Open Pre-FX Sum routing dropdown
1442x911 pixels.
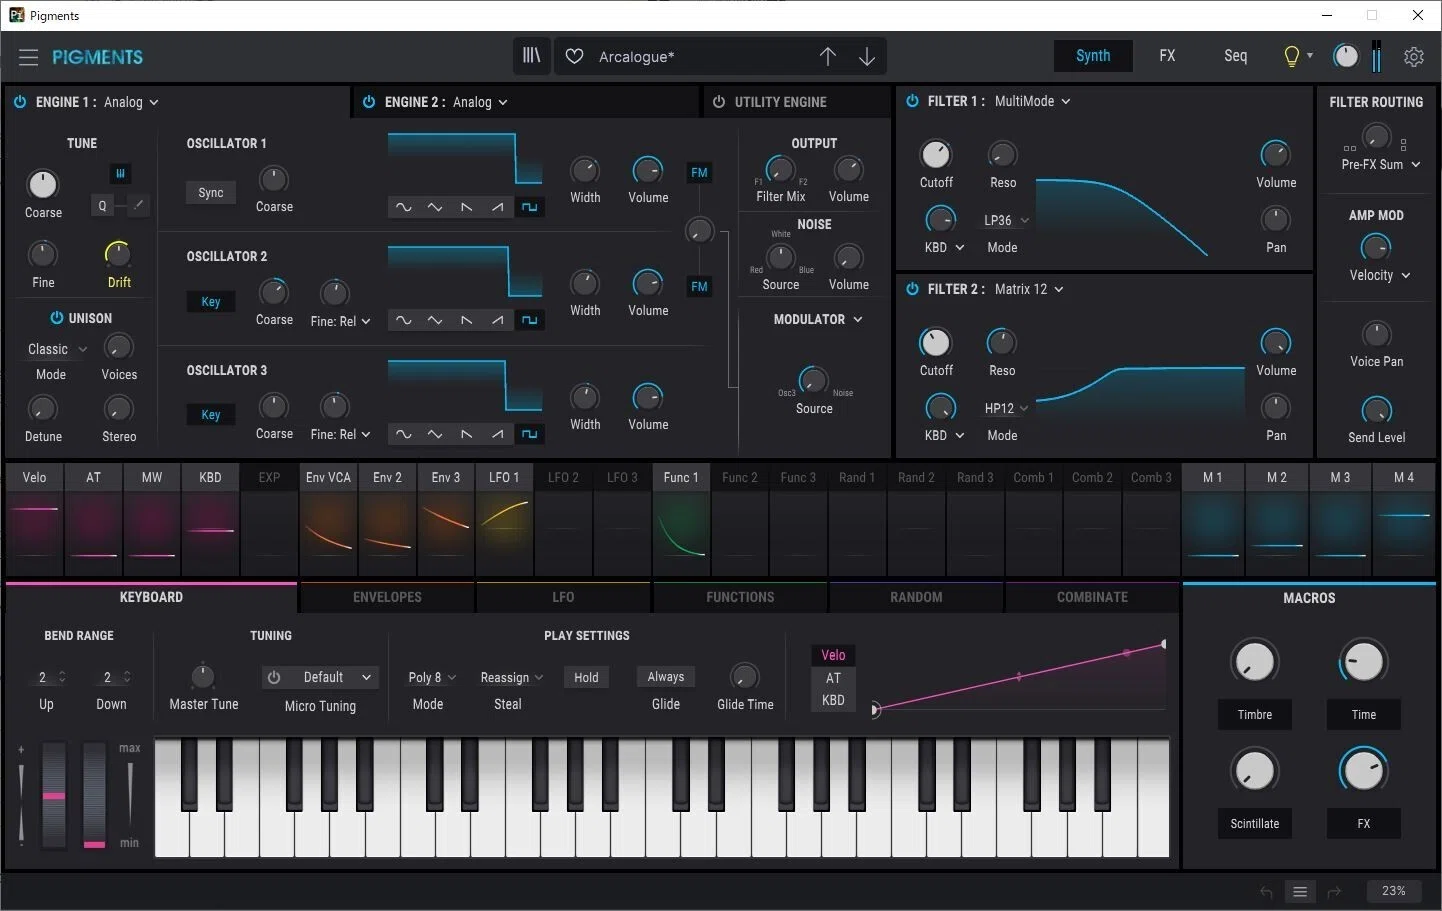click(1381, 164)
